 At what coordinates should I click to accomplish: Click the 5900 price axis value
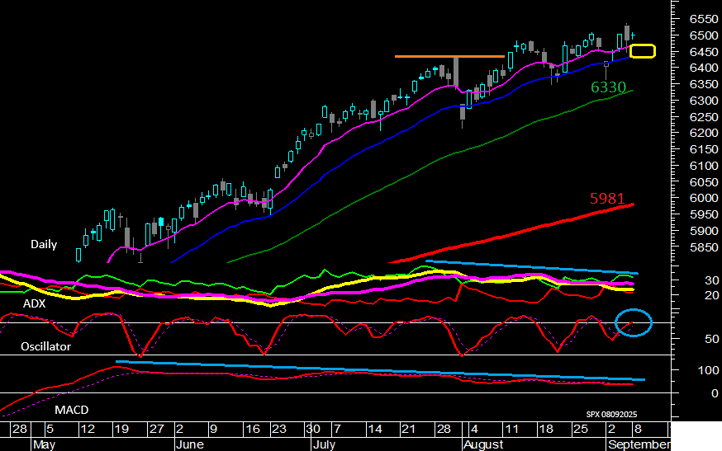704,230
